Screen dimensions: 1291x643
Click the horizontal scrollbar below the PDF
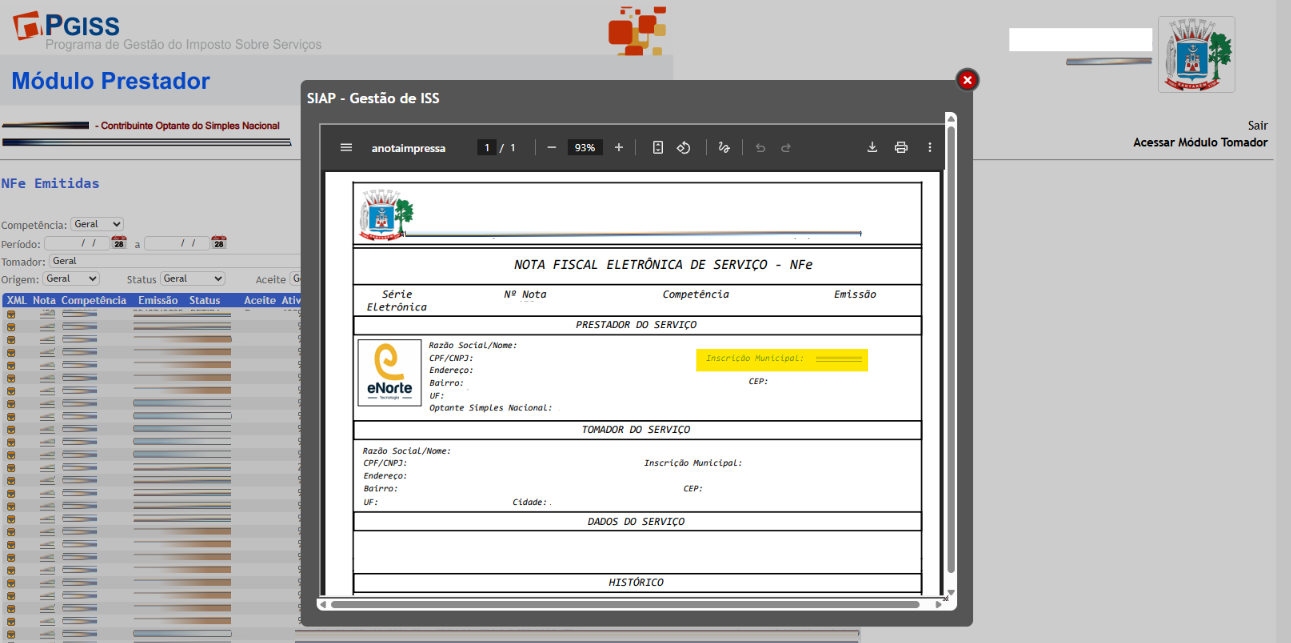point(625,604)
